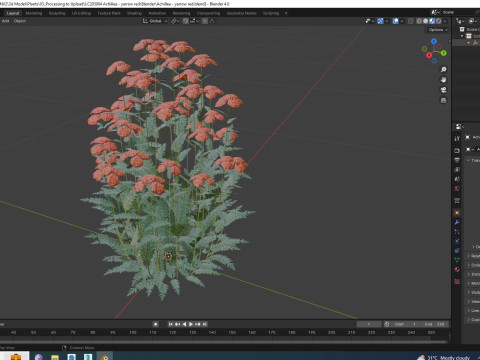Open the Collection properties tab
The width and height of the screenshot is (480, 360).
[x=457, y=201]
